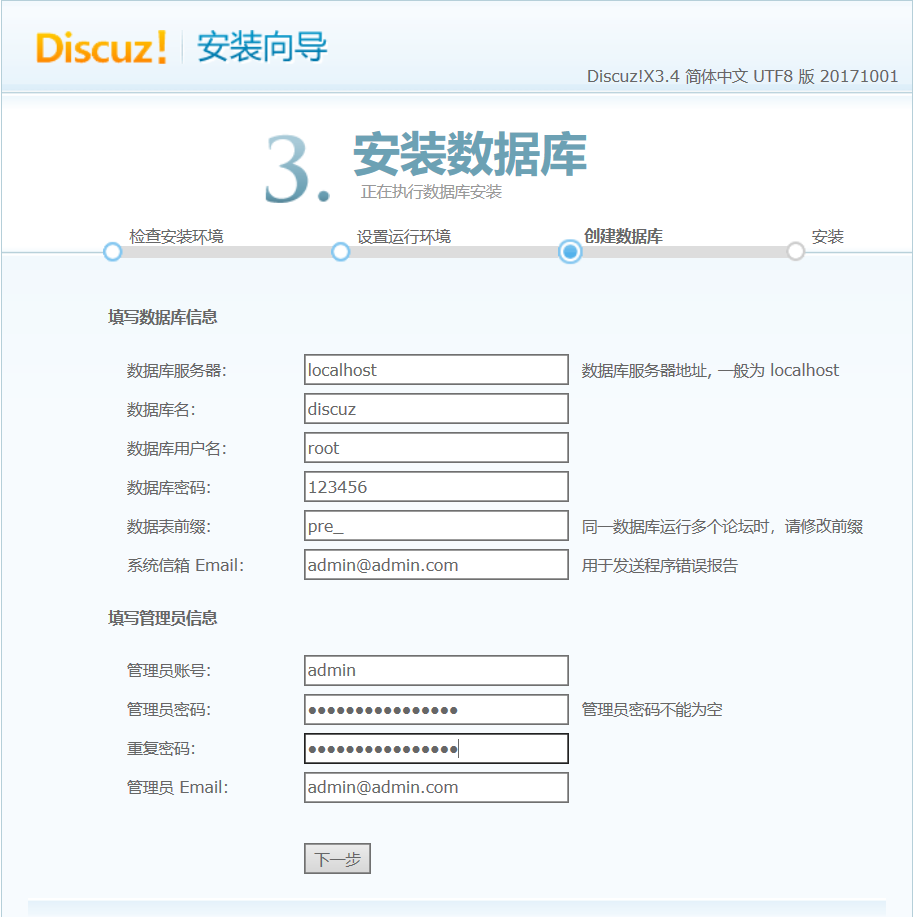This screenshot has height=917, width=916.
Task: Click the final 安装 step circle marker
Action: tap(796, 252)
